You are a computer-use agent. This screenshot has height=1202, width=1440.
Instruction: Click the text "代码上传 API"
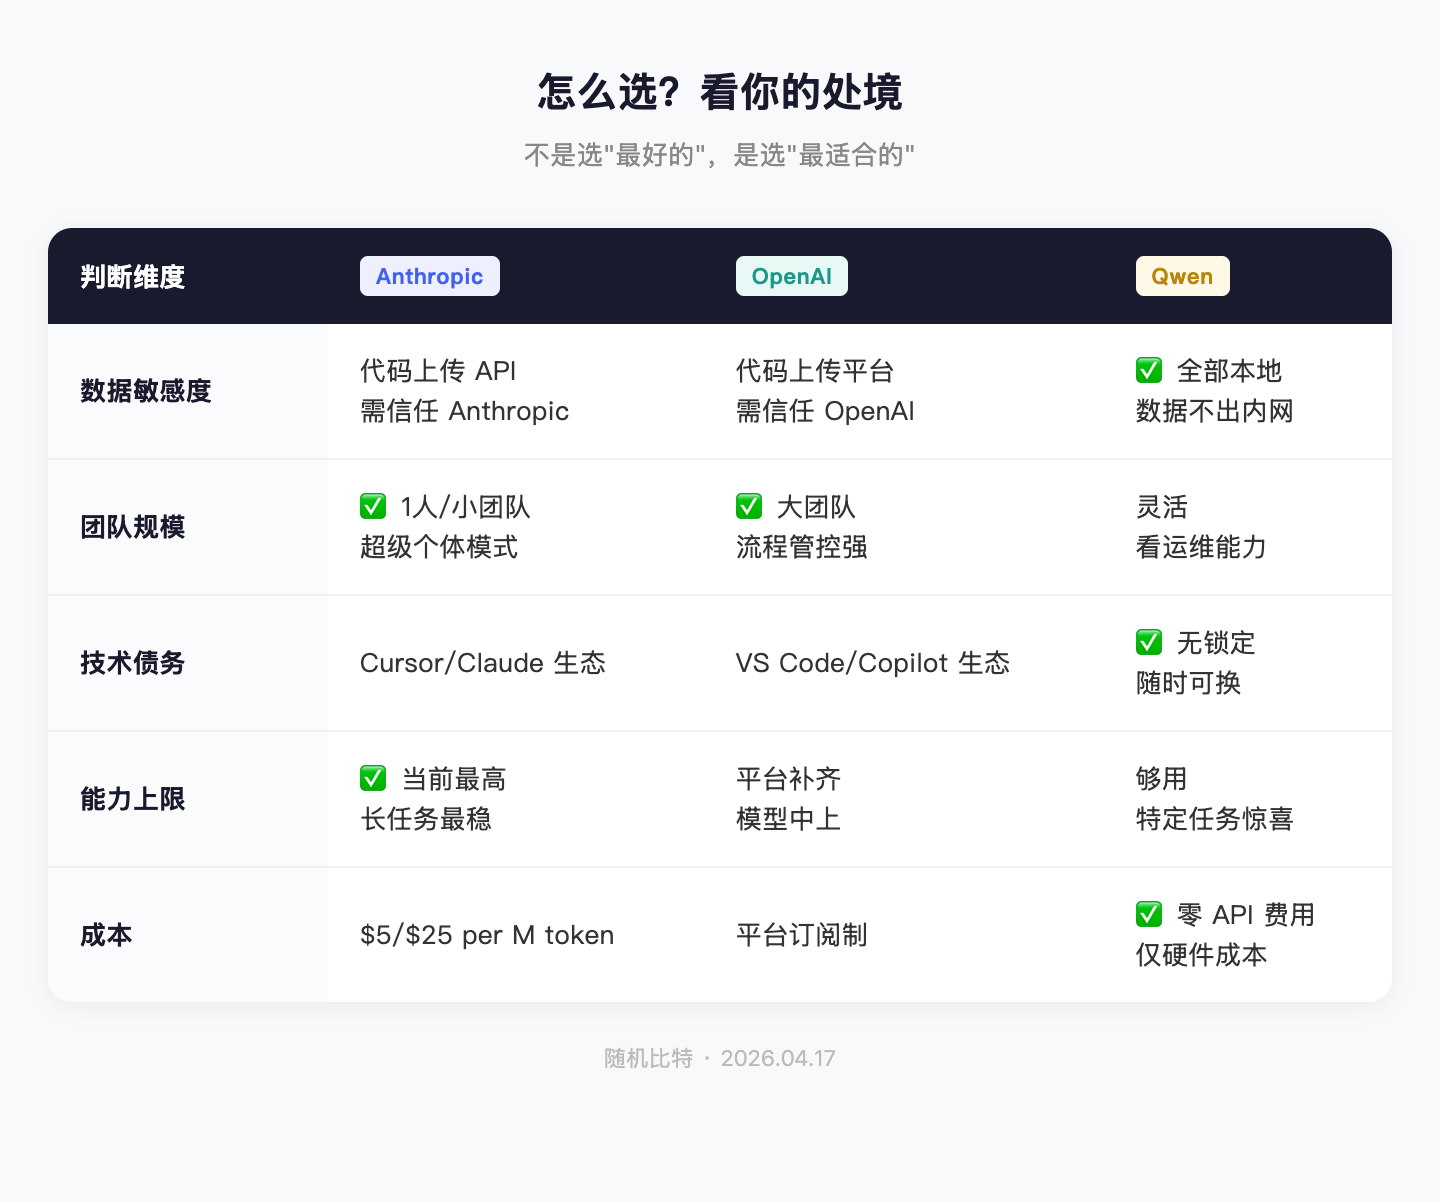click(438, 371)
